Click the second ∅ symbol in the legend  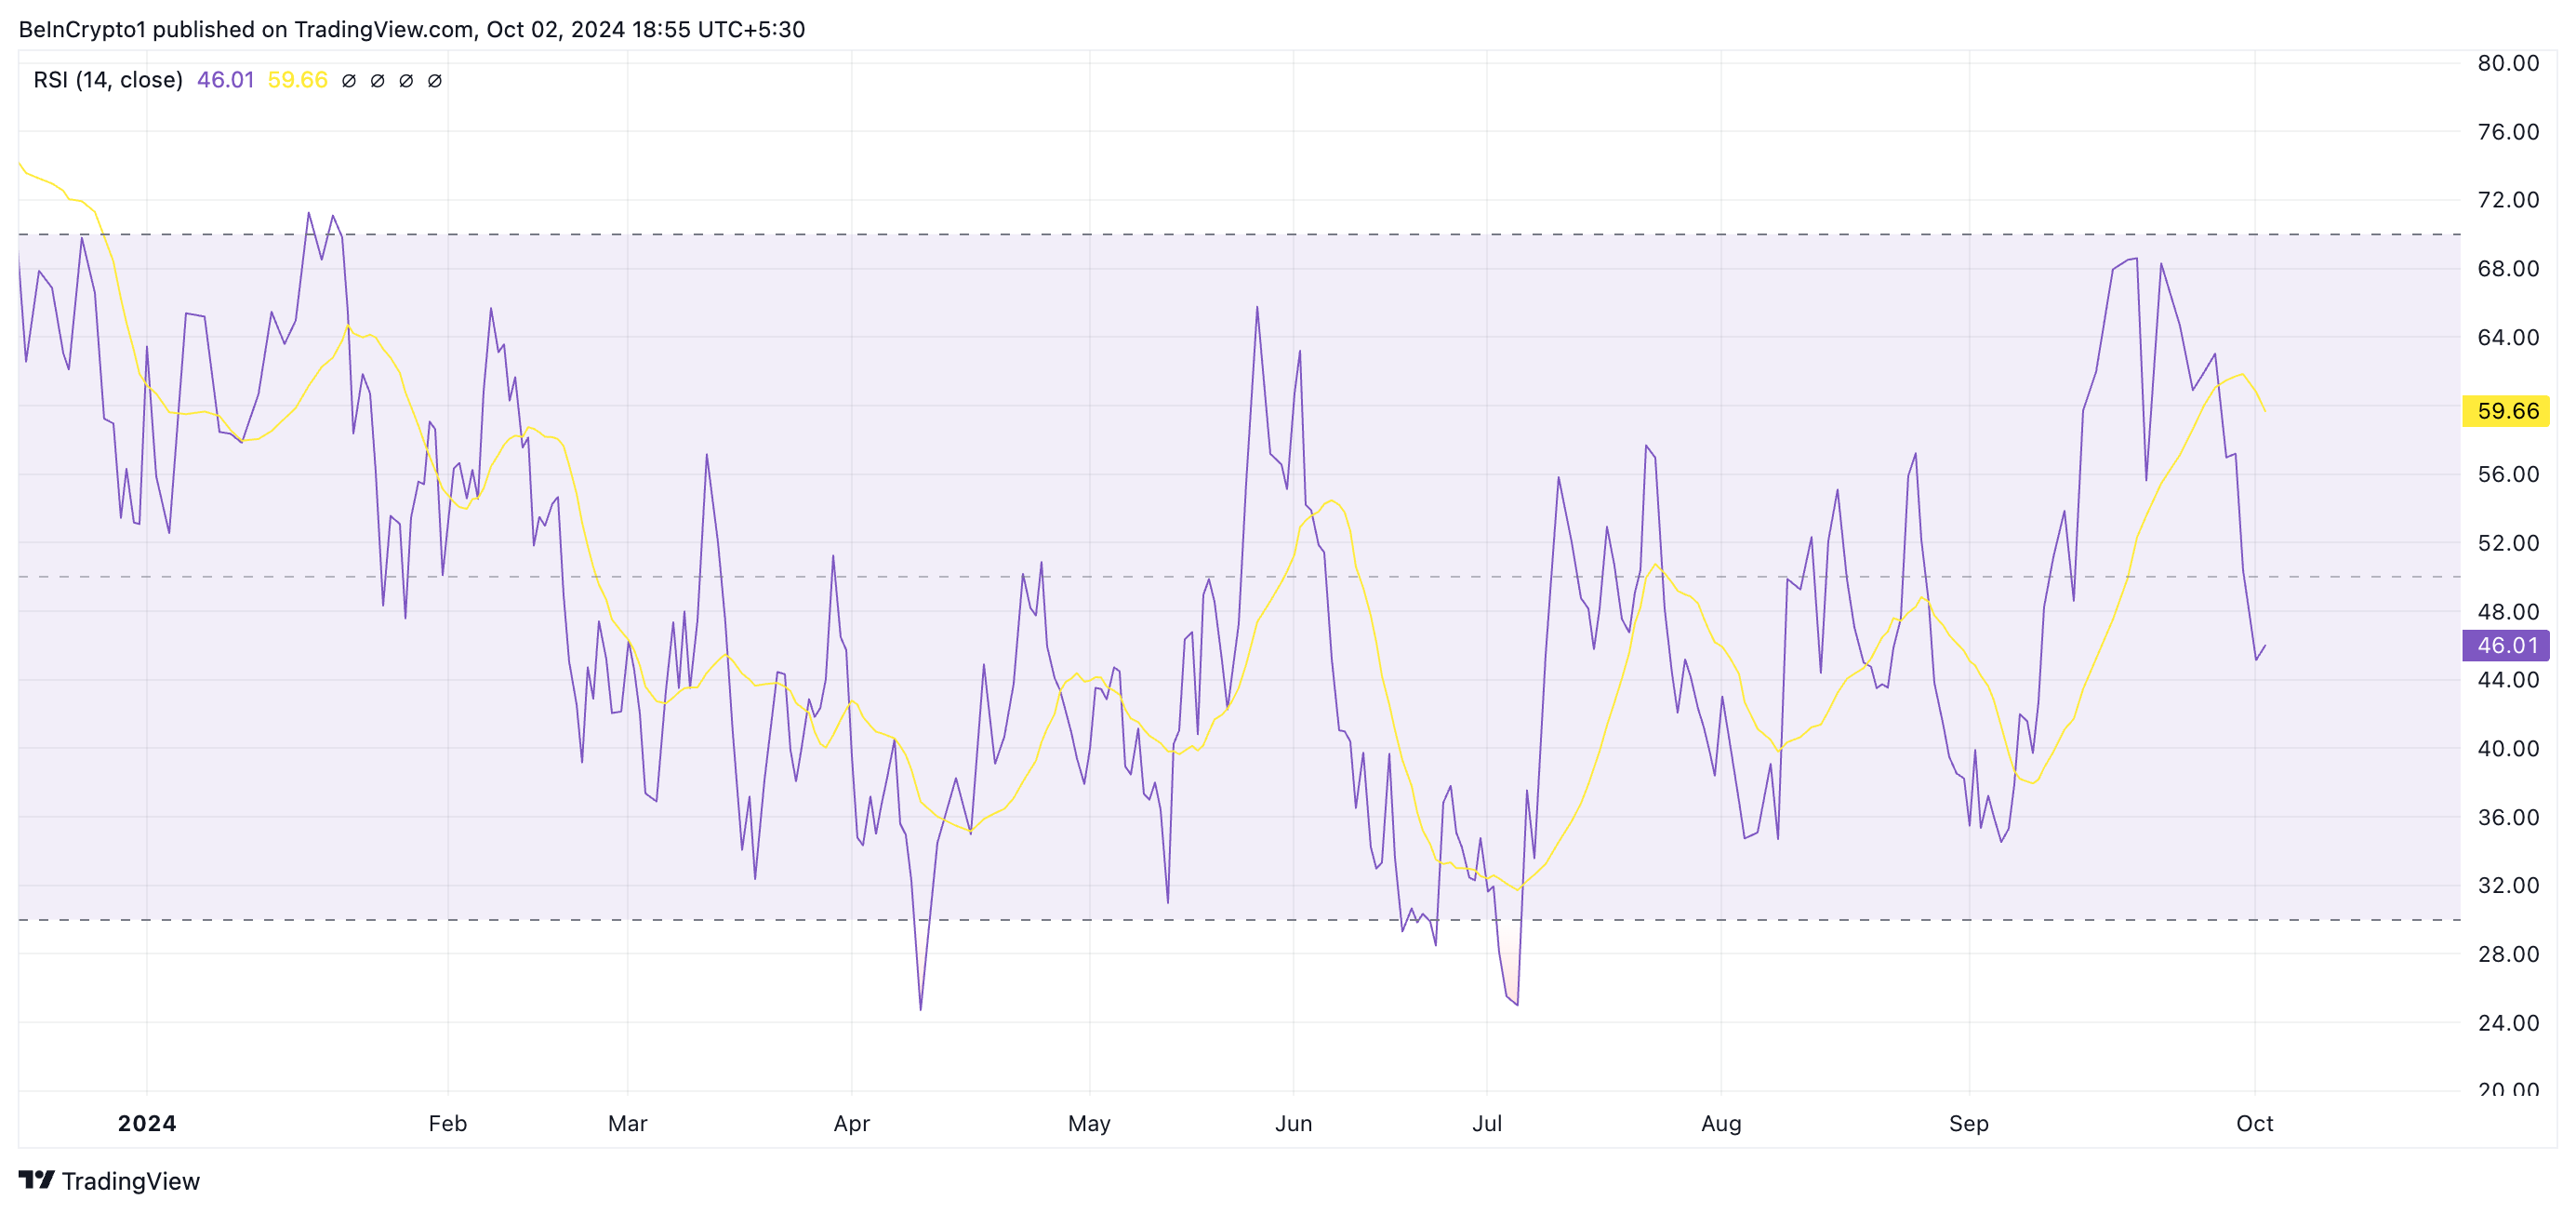click(x=377, y=81)
